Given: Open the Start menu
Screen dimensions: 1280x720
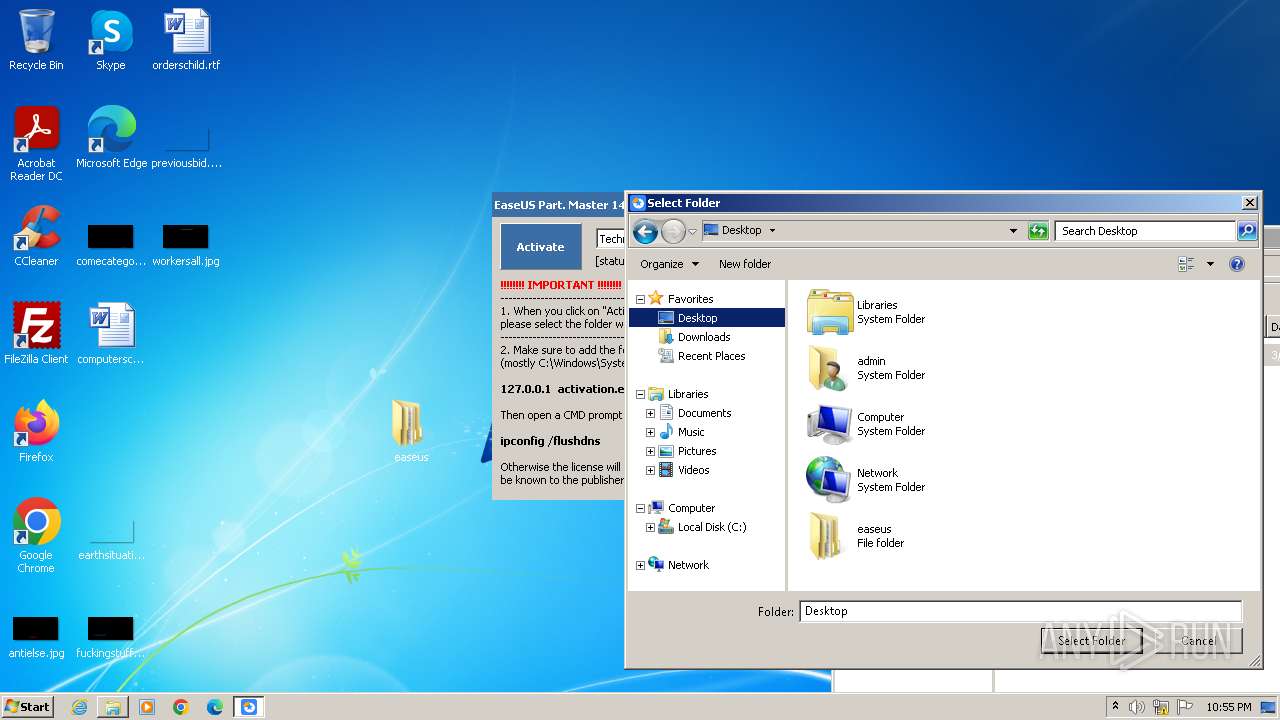Looking at the screenshot, I should pyautogui.click(x=27, y=707).
